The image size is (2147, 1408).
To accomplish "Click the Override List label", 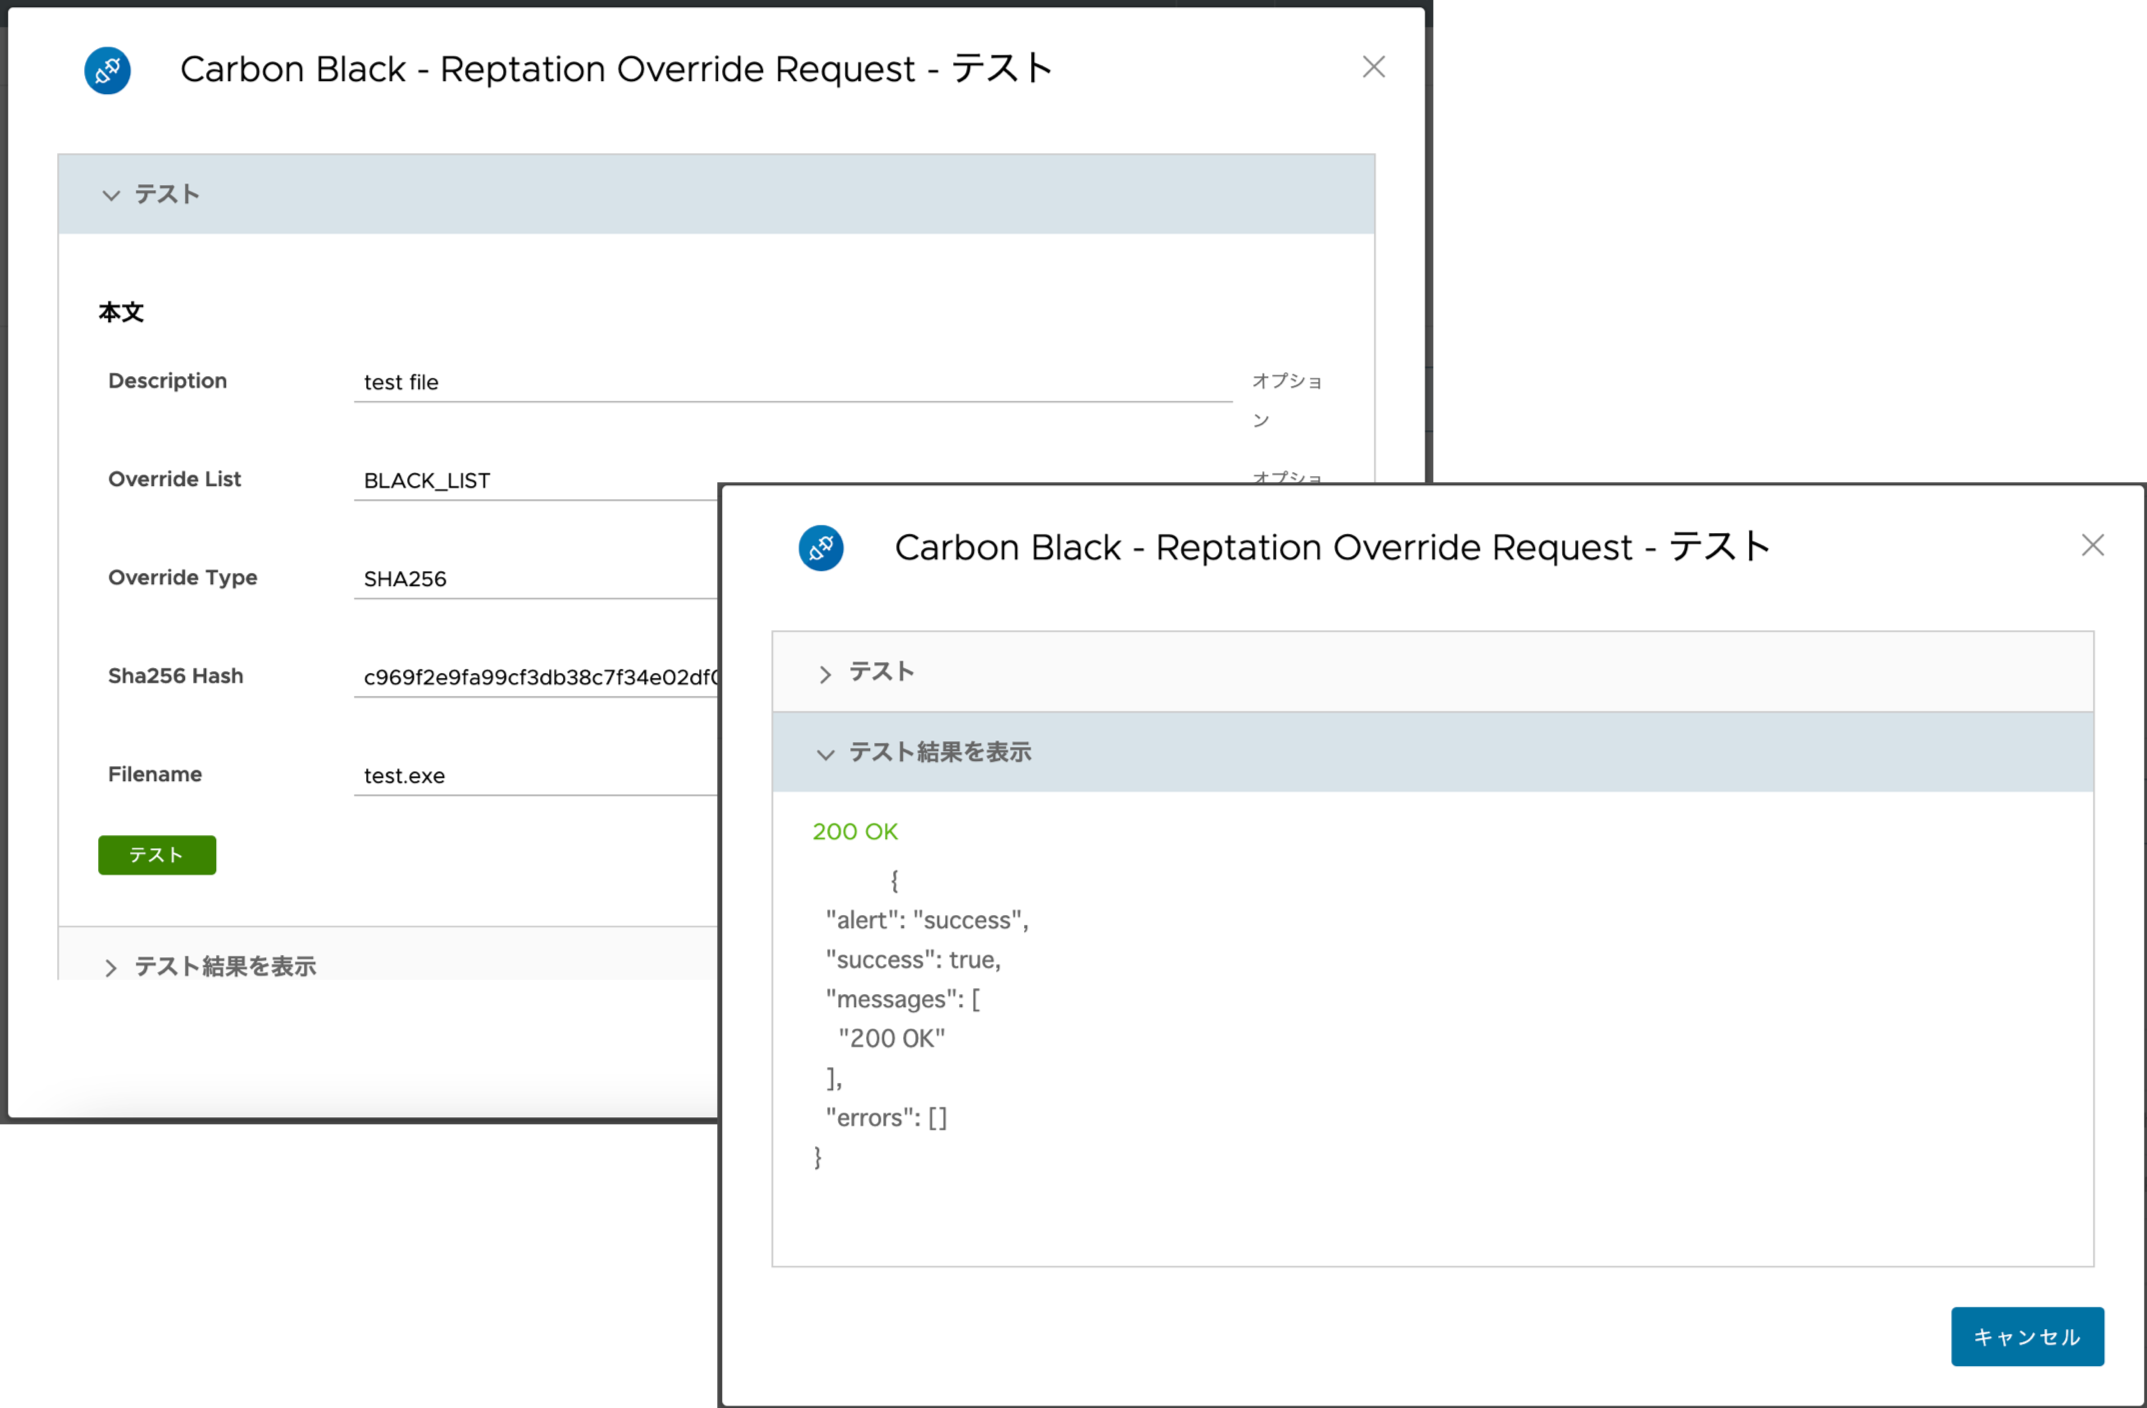I will (x=174, y=479).
